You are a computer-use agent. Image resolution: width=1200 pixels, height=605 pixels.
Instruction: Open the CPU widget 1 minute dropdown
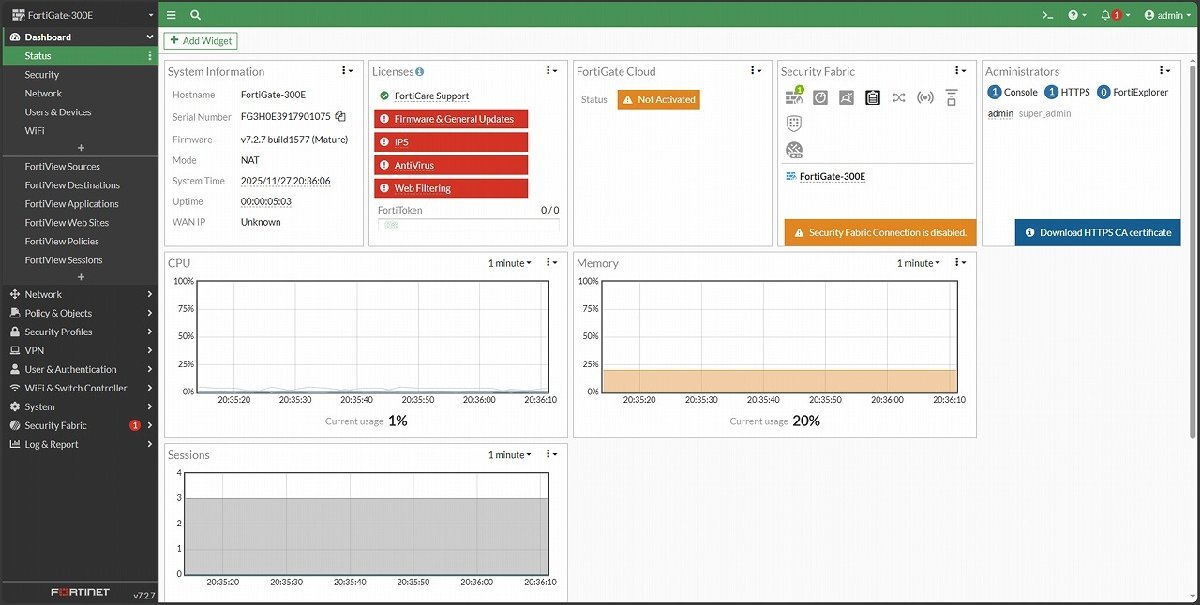pyautogui.click(x=509, y=263)
